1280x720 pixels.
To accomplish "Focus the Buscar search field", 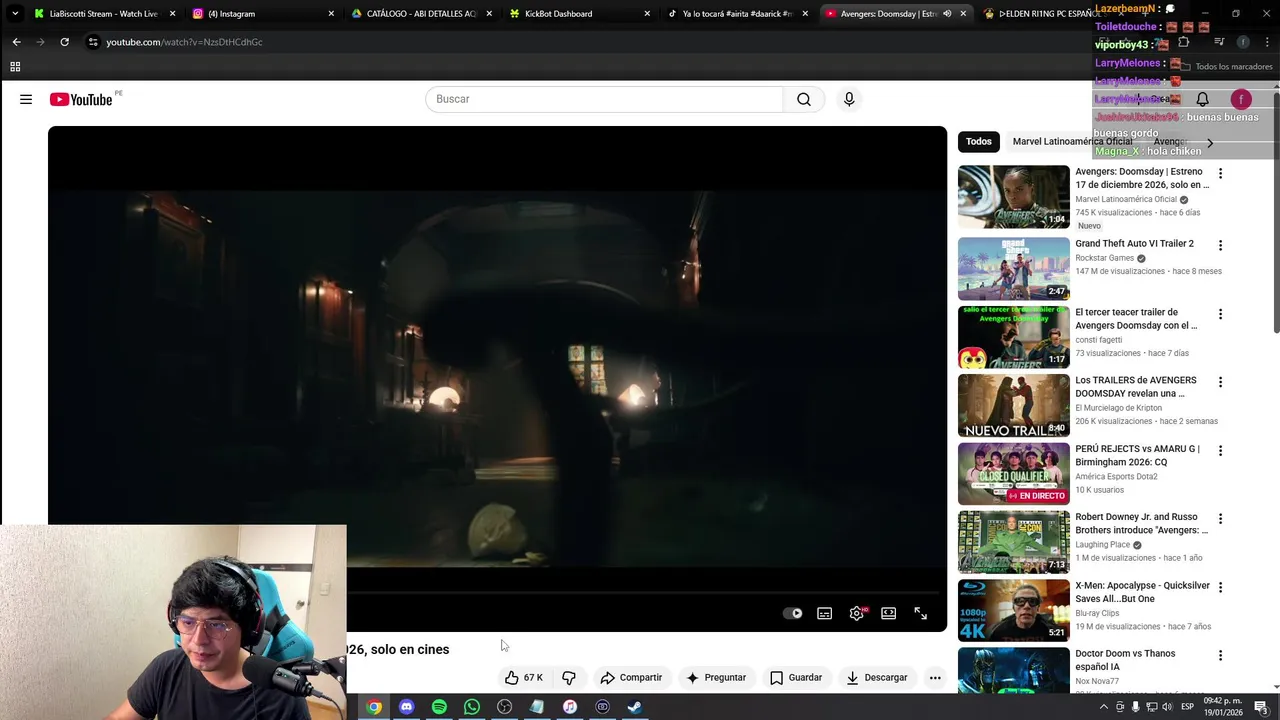I will click(x=604, y=99).
